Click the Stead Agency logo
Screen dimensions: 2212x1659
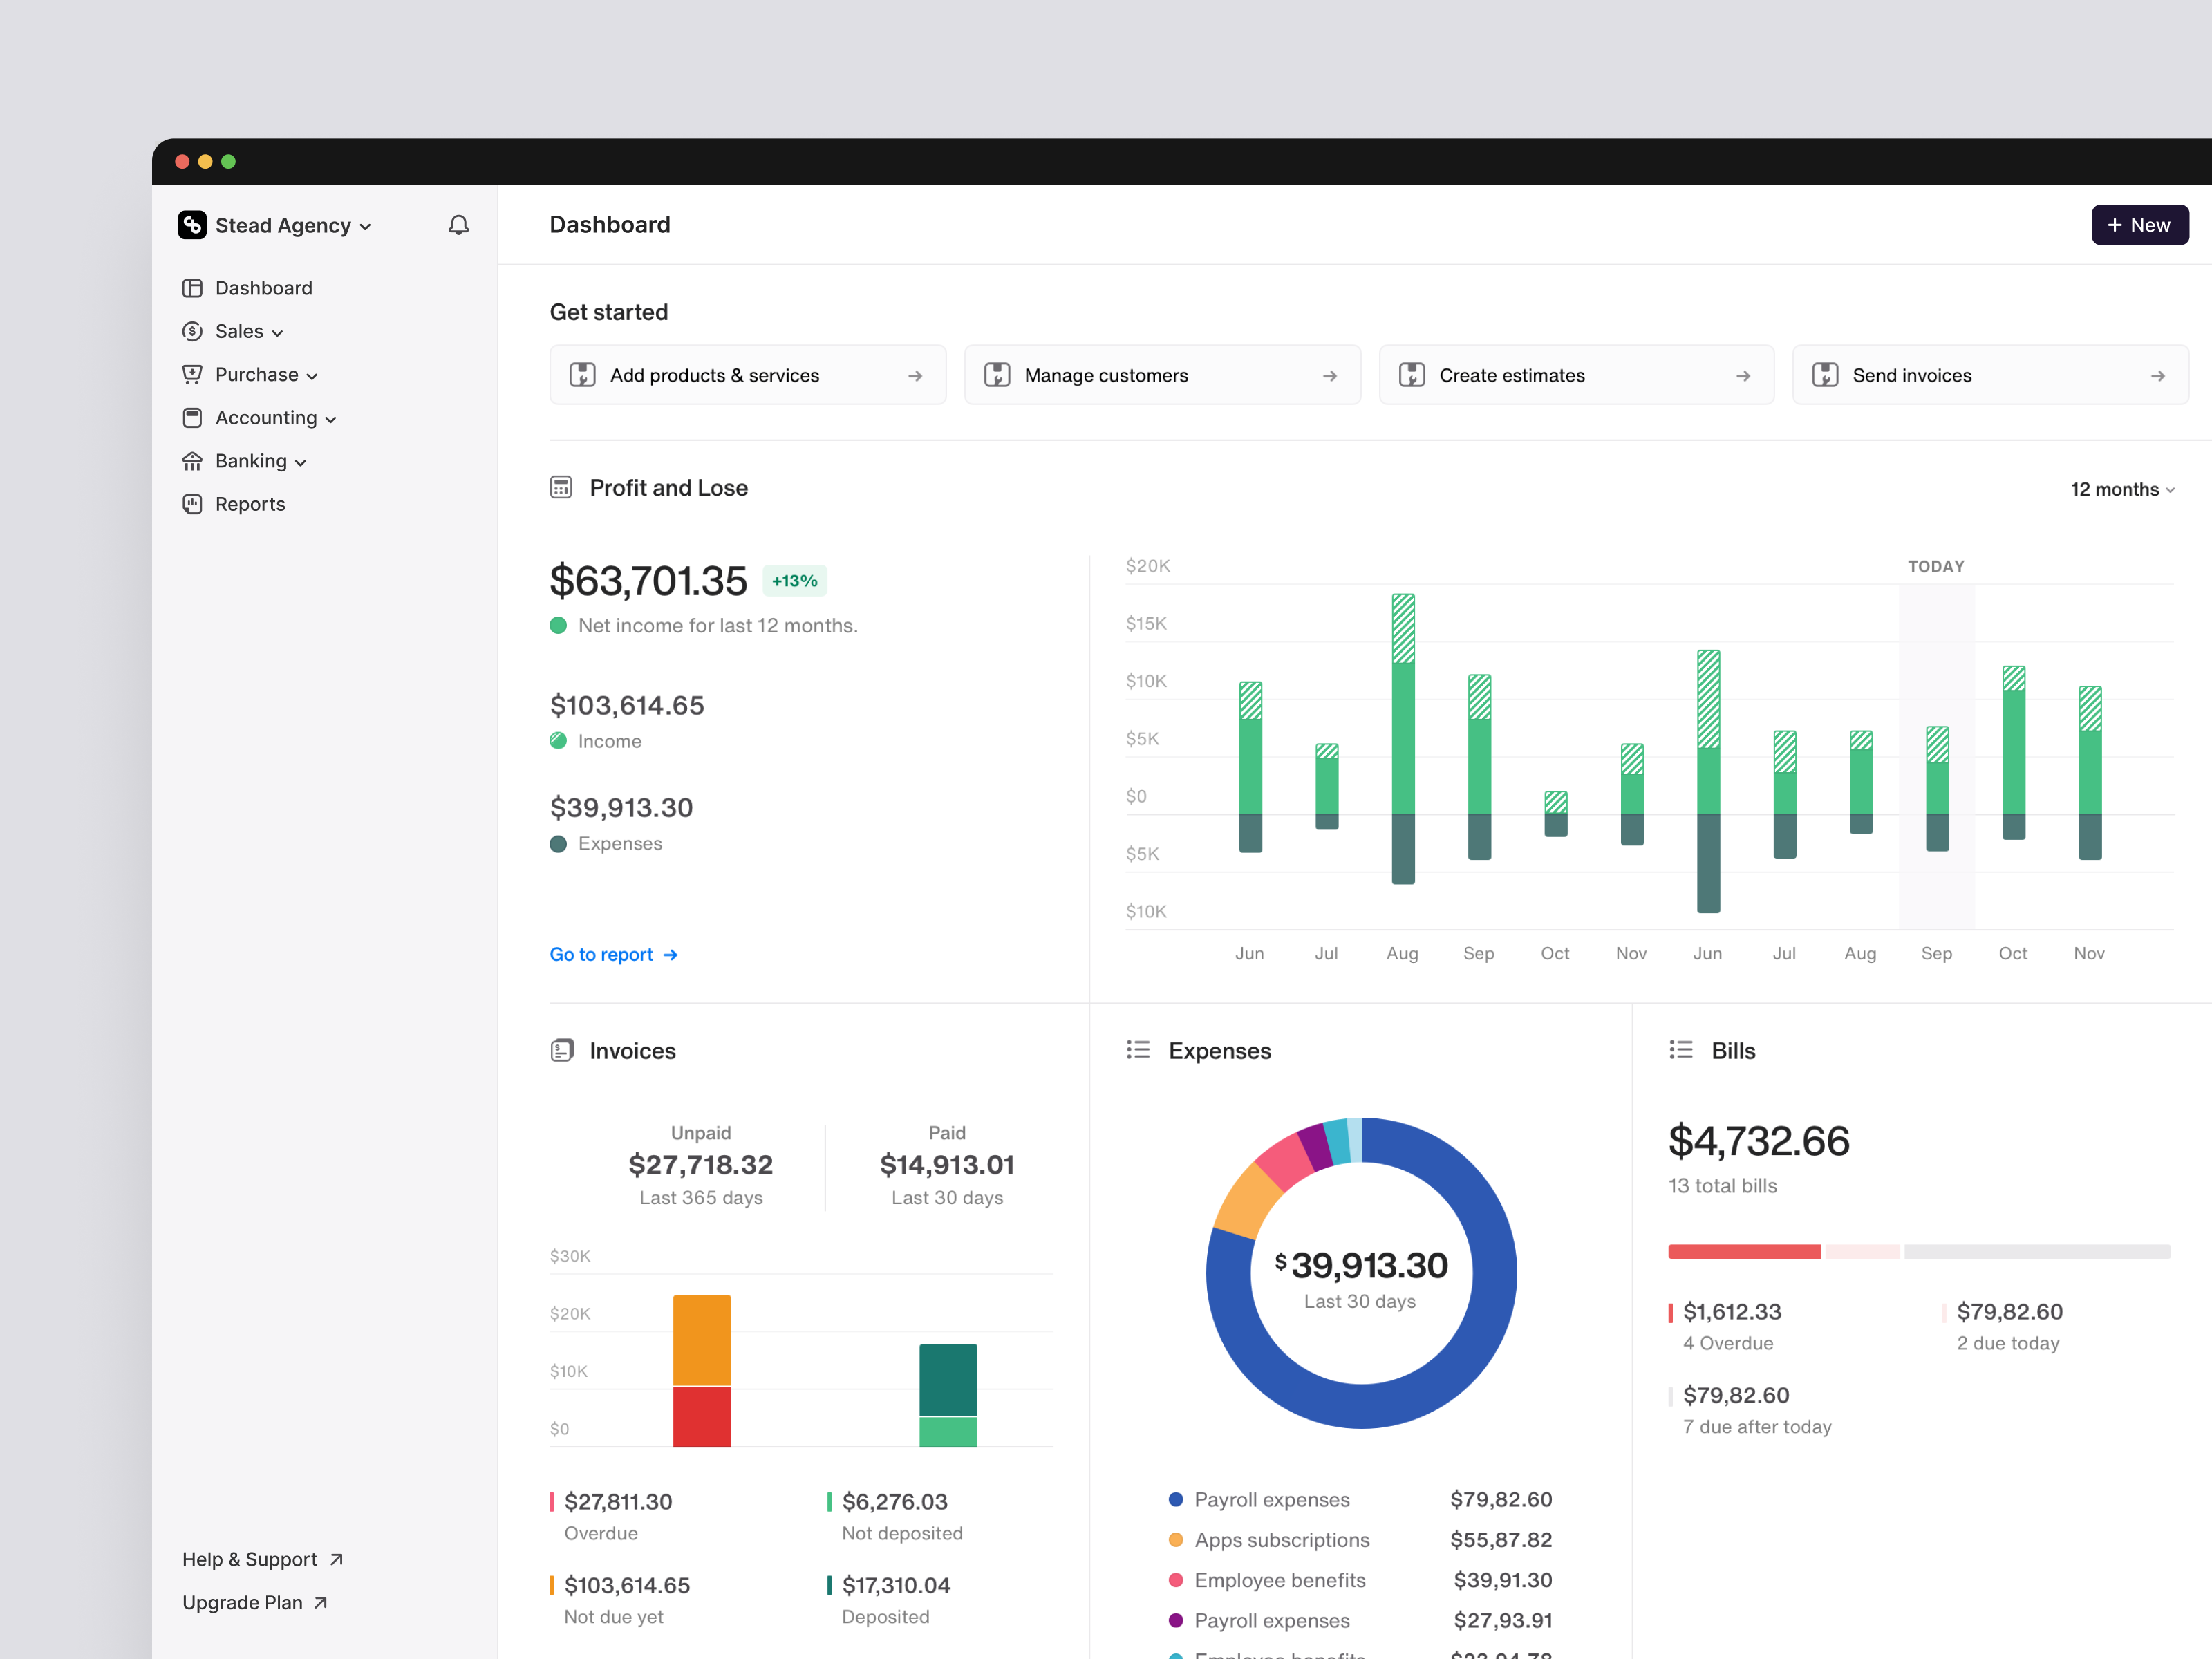point(192,225)
